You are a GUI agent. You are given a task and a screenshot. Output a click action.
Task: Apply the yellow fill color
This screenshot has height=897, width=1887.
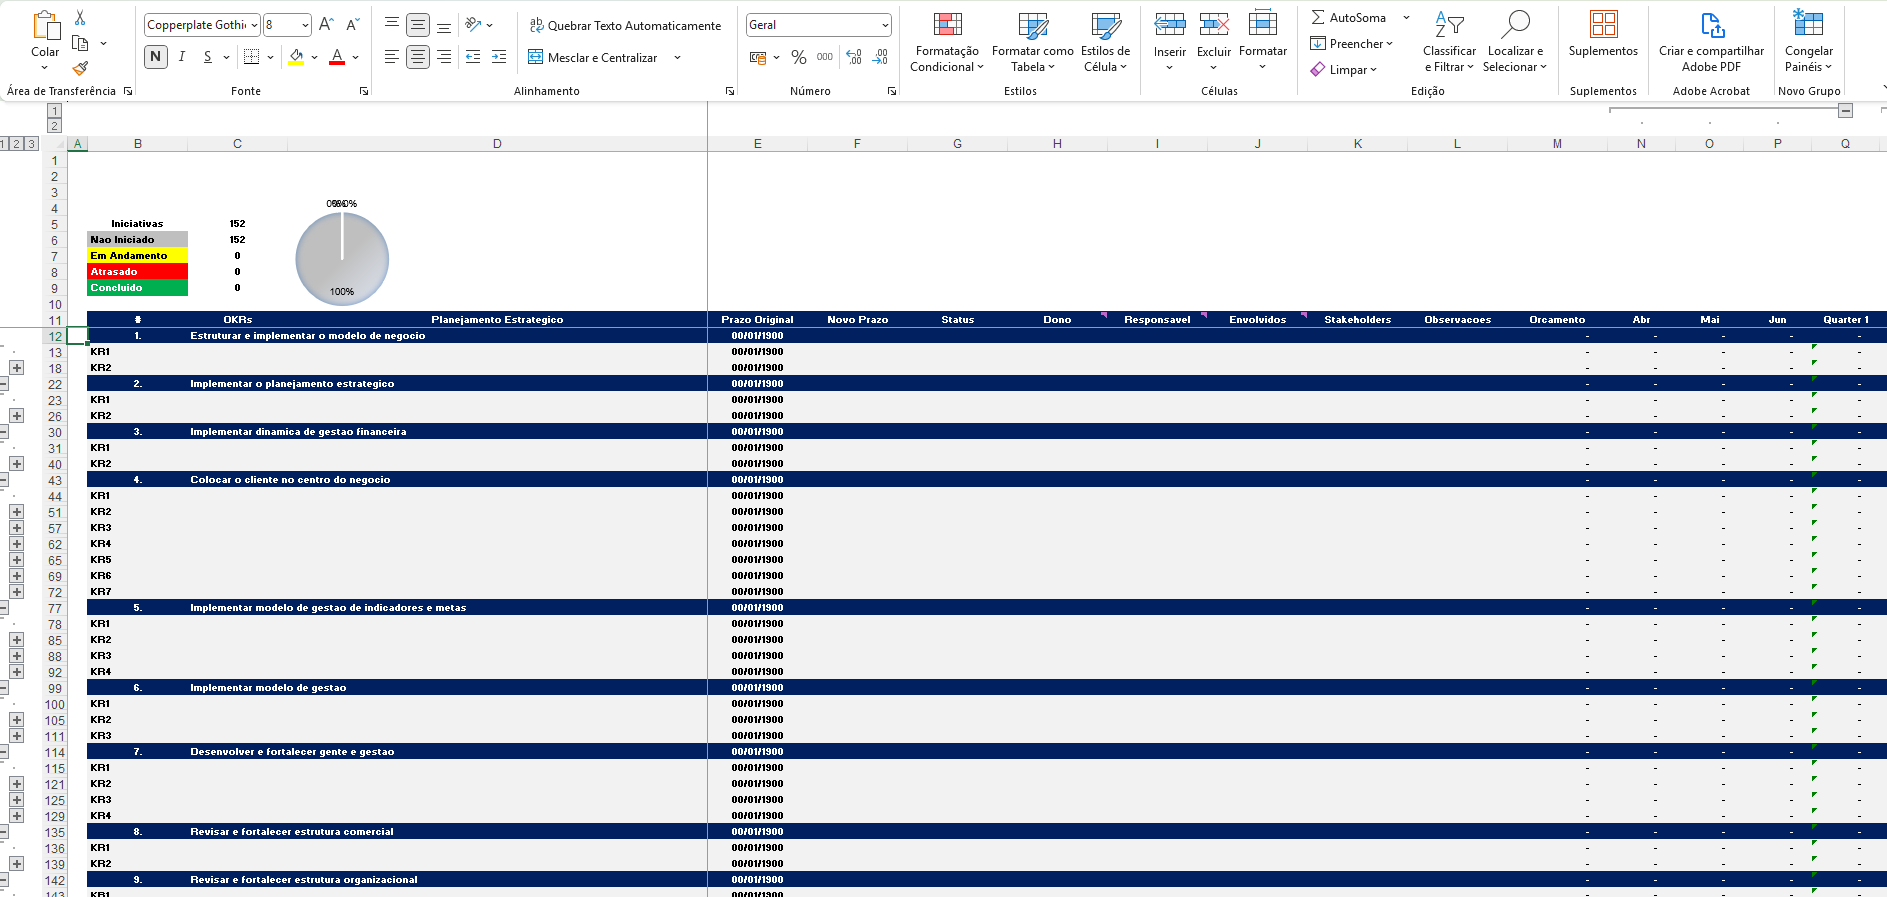(x=296, y=57)
